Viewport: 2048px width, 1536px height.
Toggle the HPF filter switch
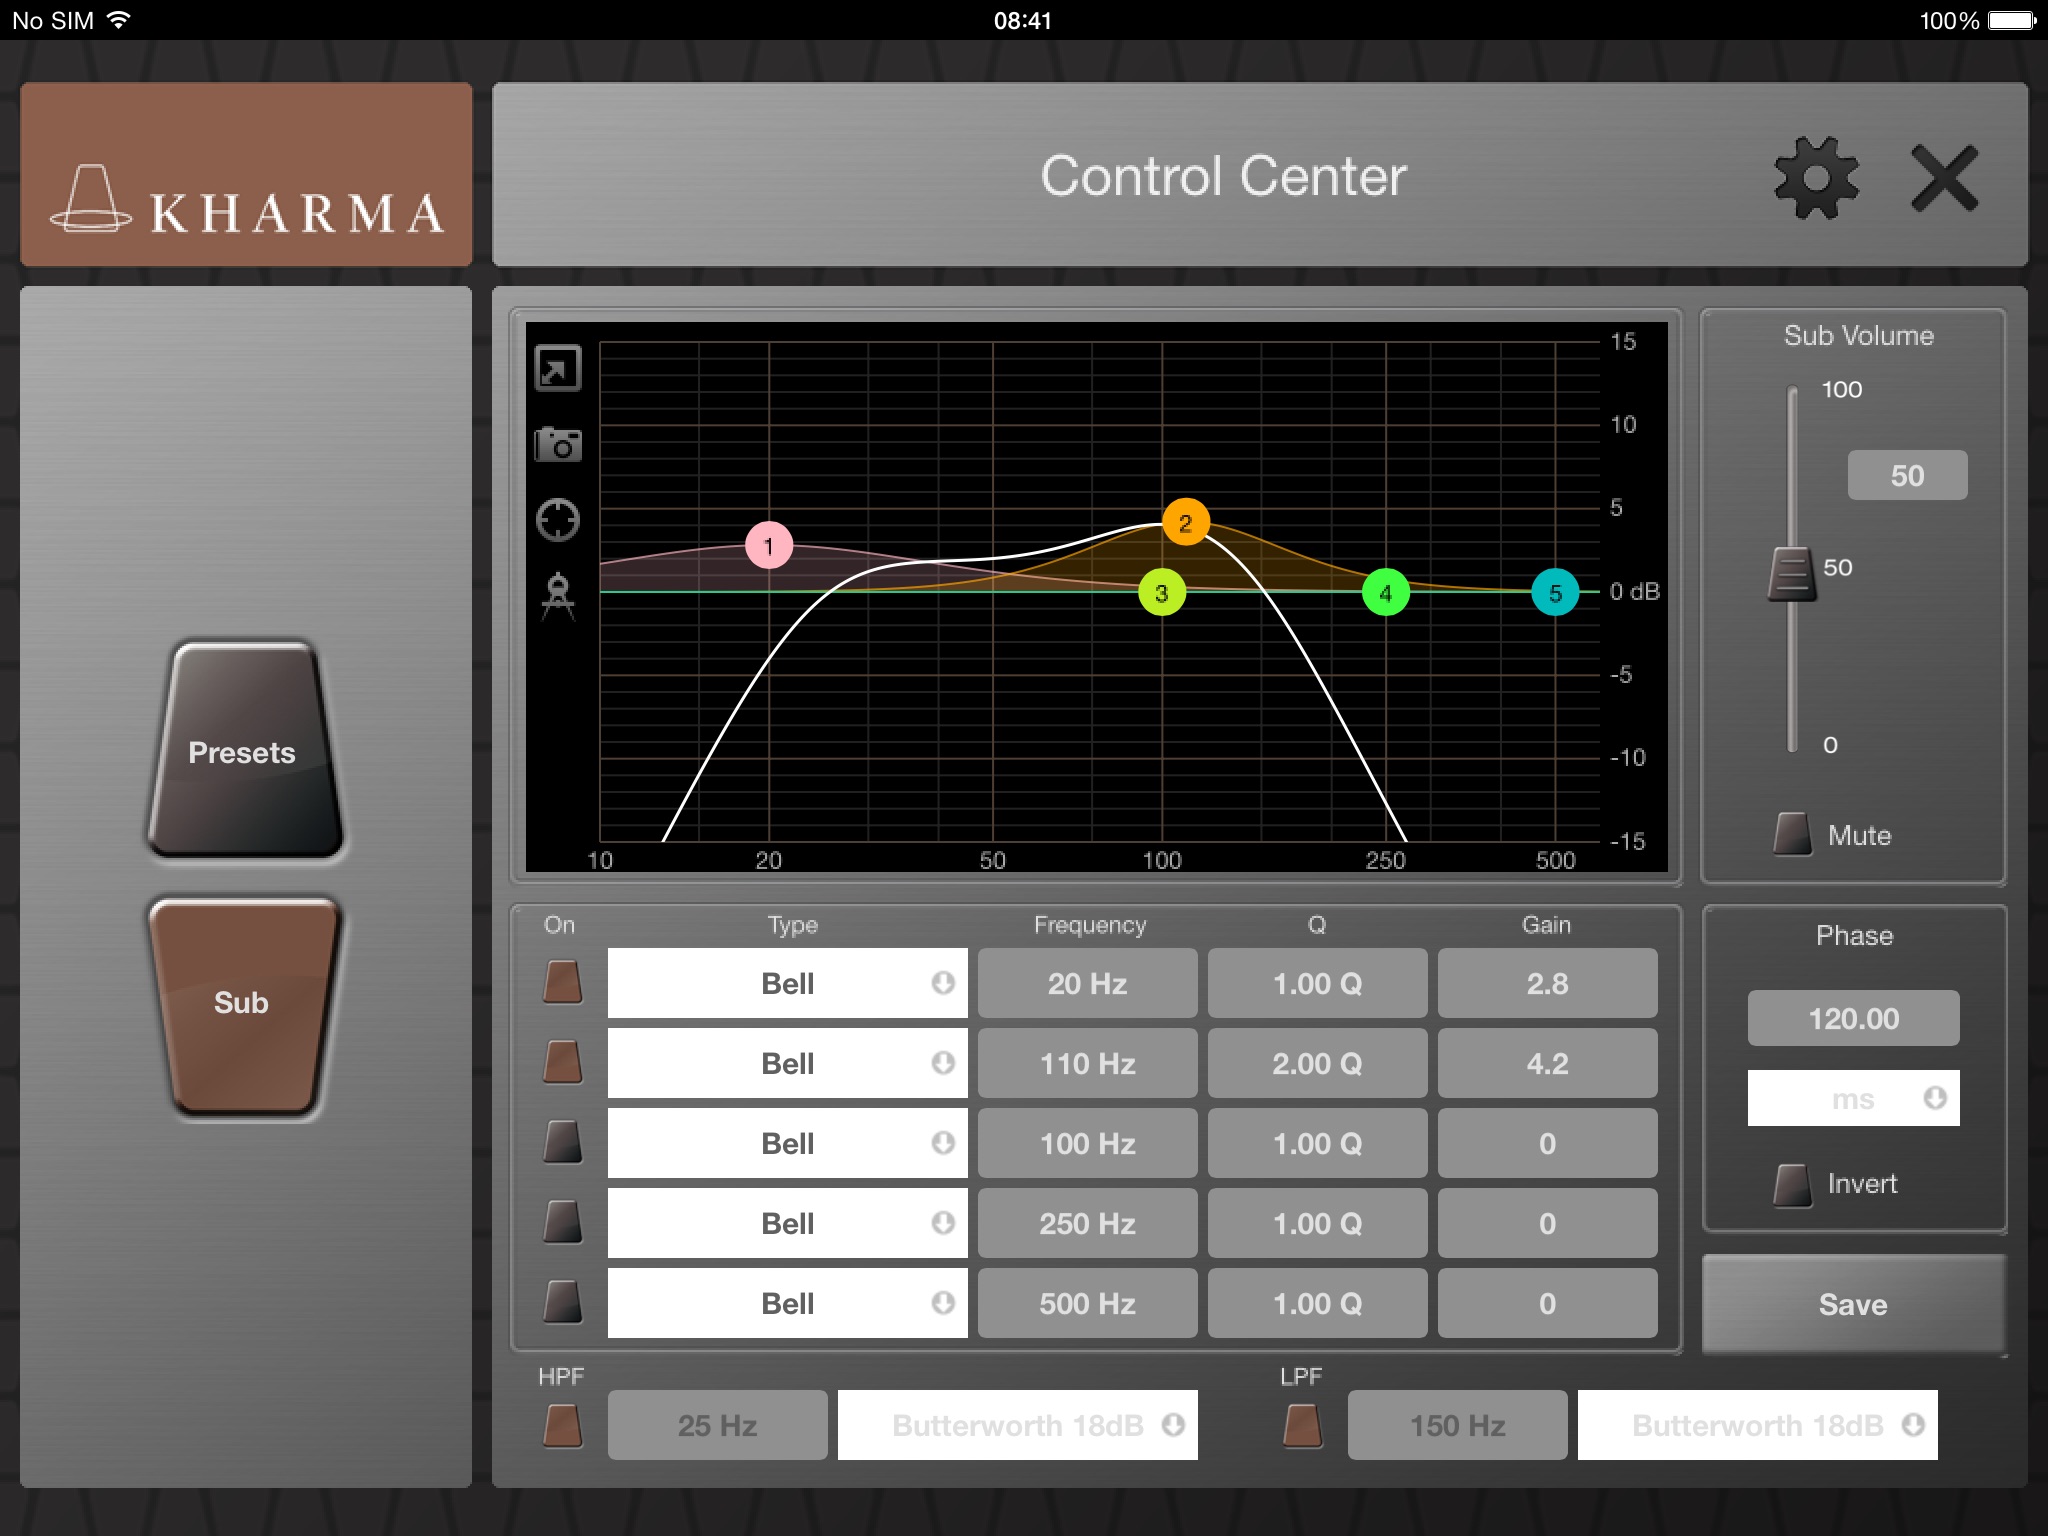[x=563, y=1425]
